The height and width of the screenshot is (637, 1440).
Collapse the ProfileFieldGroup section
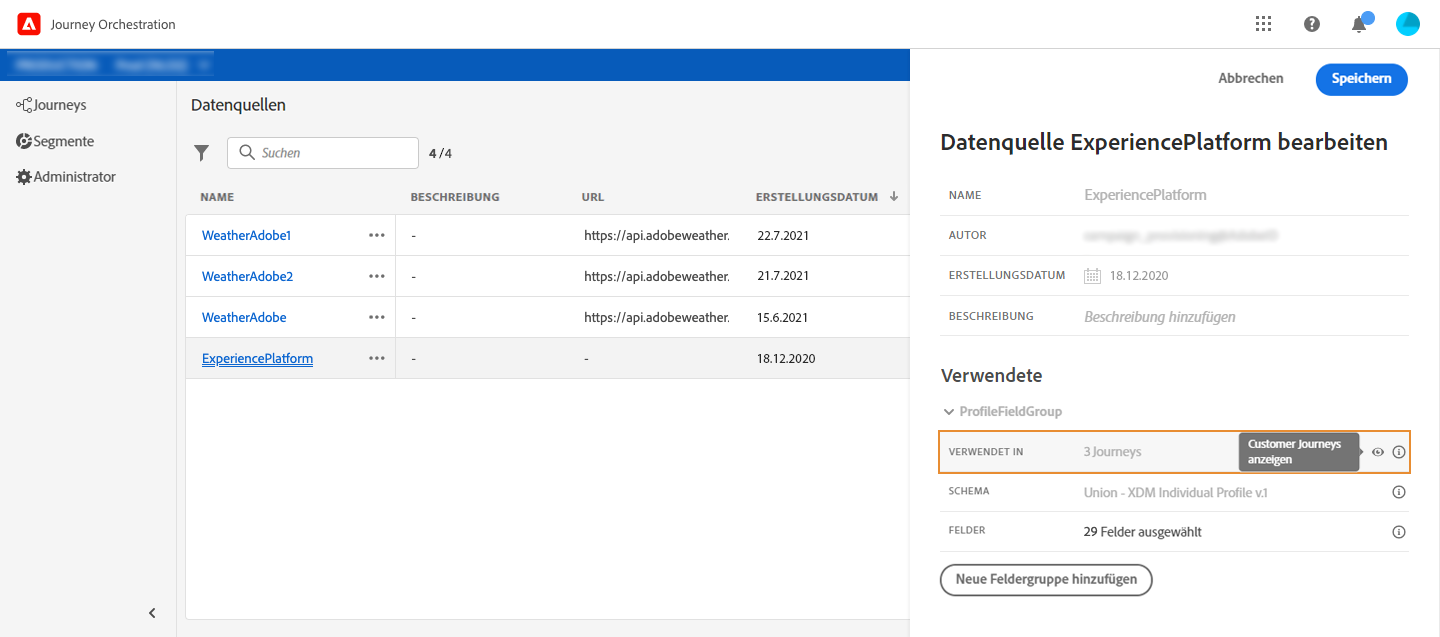click(x=949, y=411)
